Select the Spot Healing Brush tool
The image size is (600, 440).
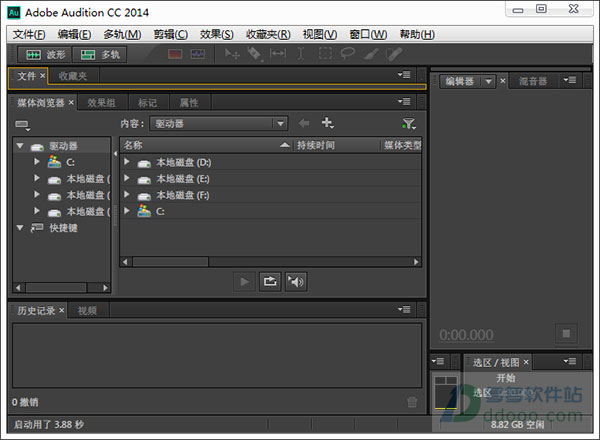click(x=394, y=54)
